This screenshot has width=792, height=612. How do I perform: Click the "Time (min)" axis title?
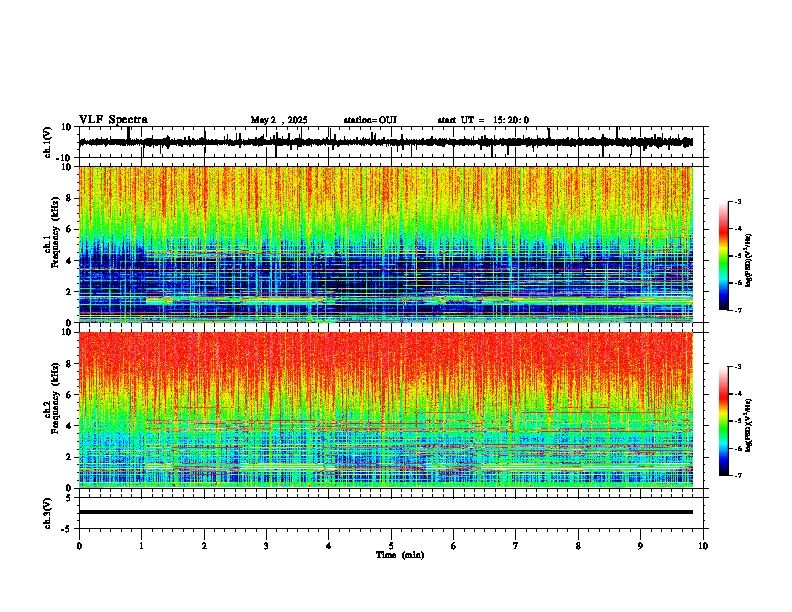400,555
